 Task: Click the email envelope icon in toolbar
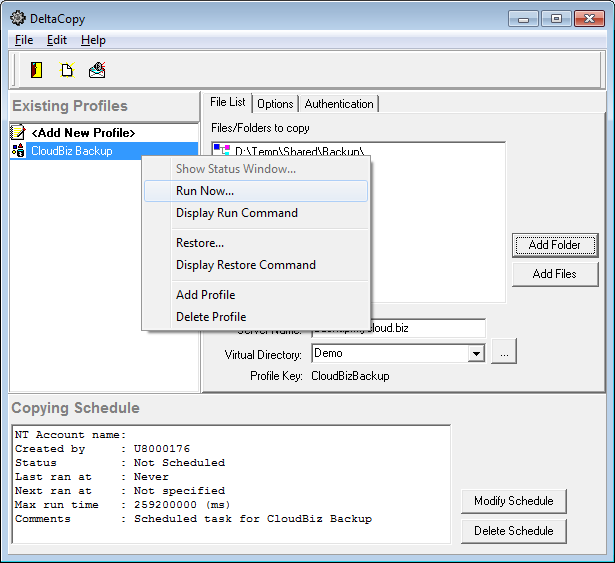pos(97,70)
